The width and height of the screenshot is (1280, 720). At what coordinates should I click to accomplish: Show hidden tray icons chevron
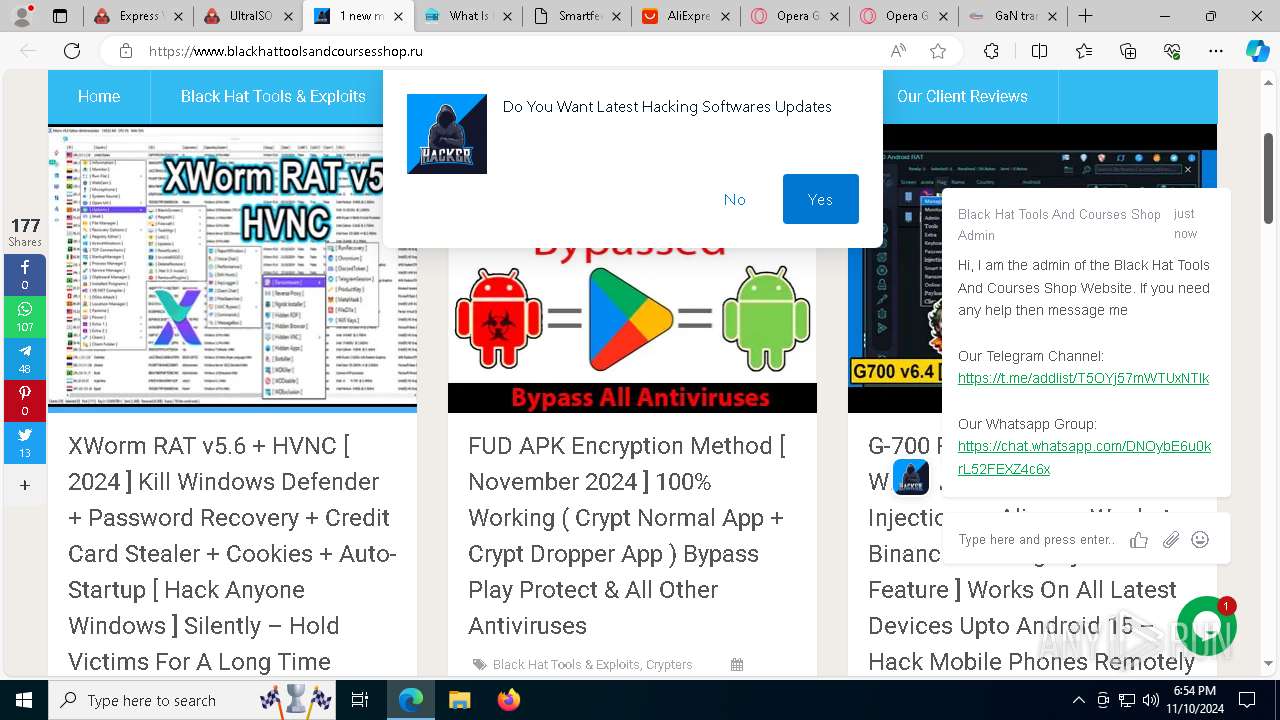[1079, 700]
